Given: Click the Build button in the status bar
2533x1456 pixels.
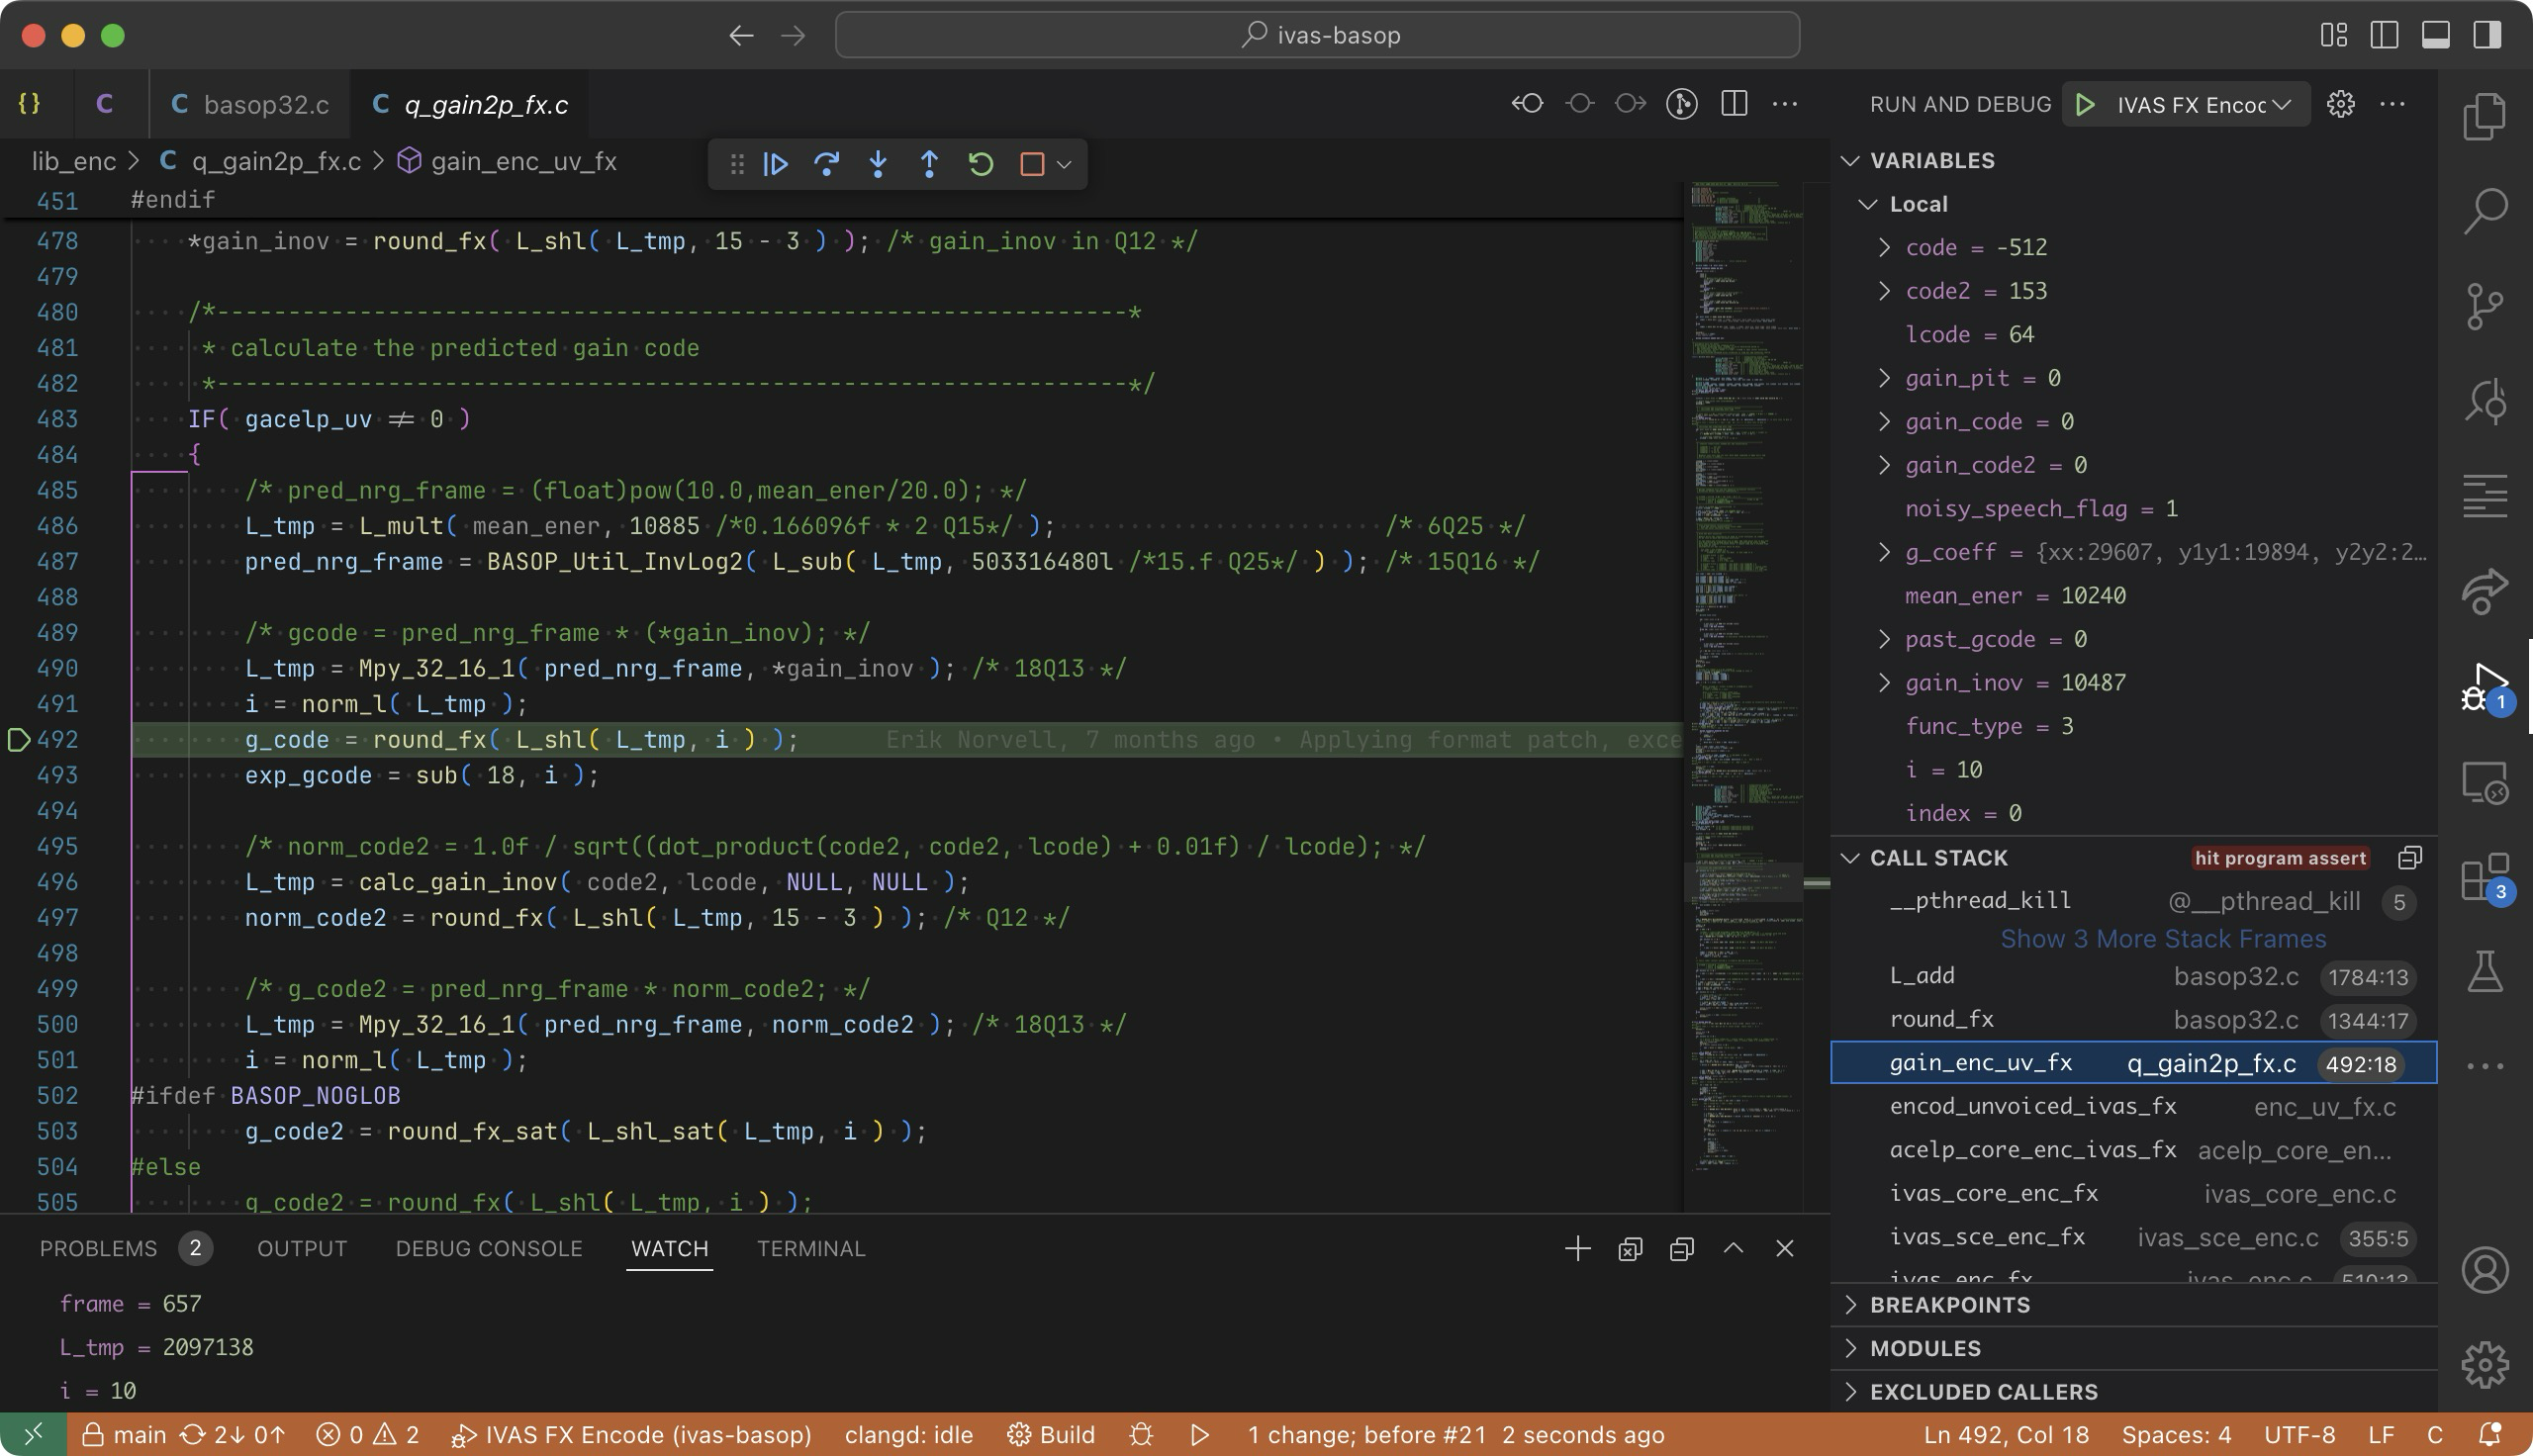Looking at the screenshot, I should coord(1052,1435).
